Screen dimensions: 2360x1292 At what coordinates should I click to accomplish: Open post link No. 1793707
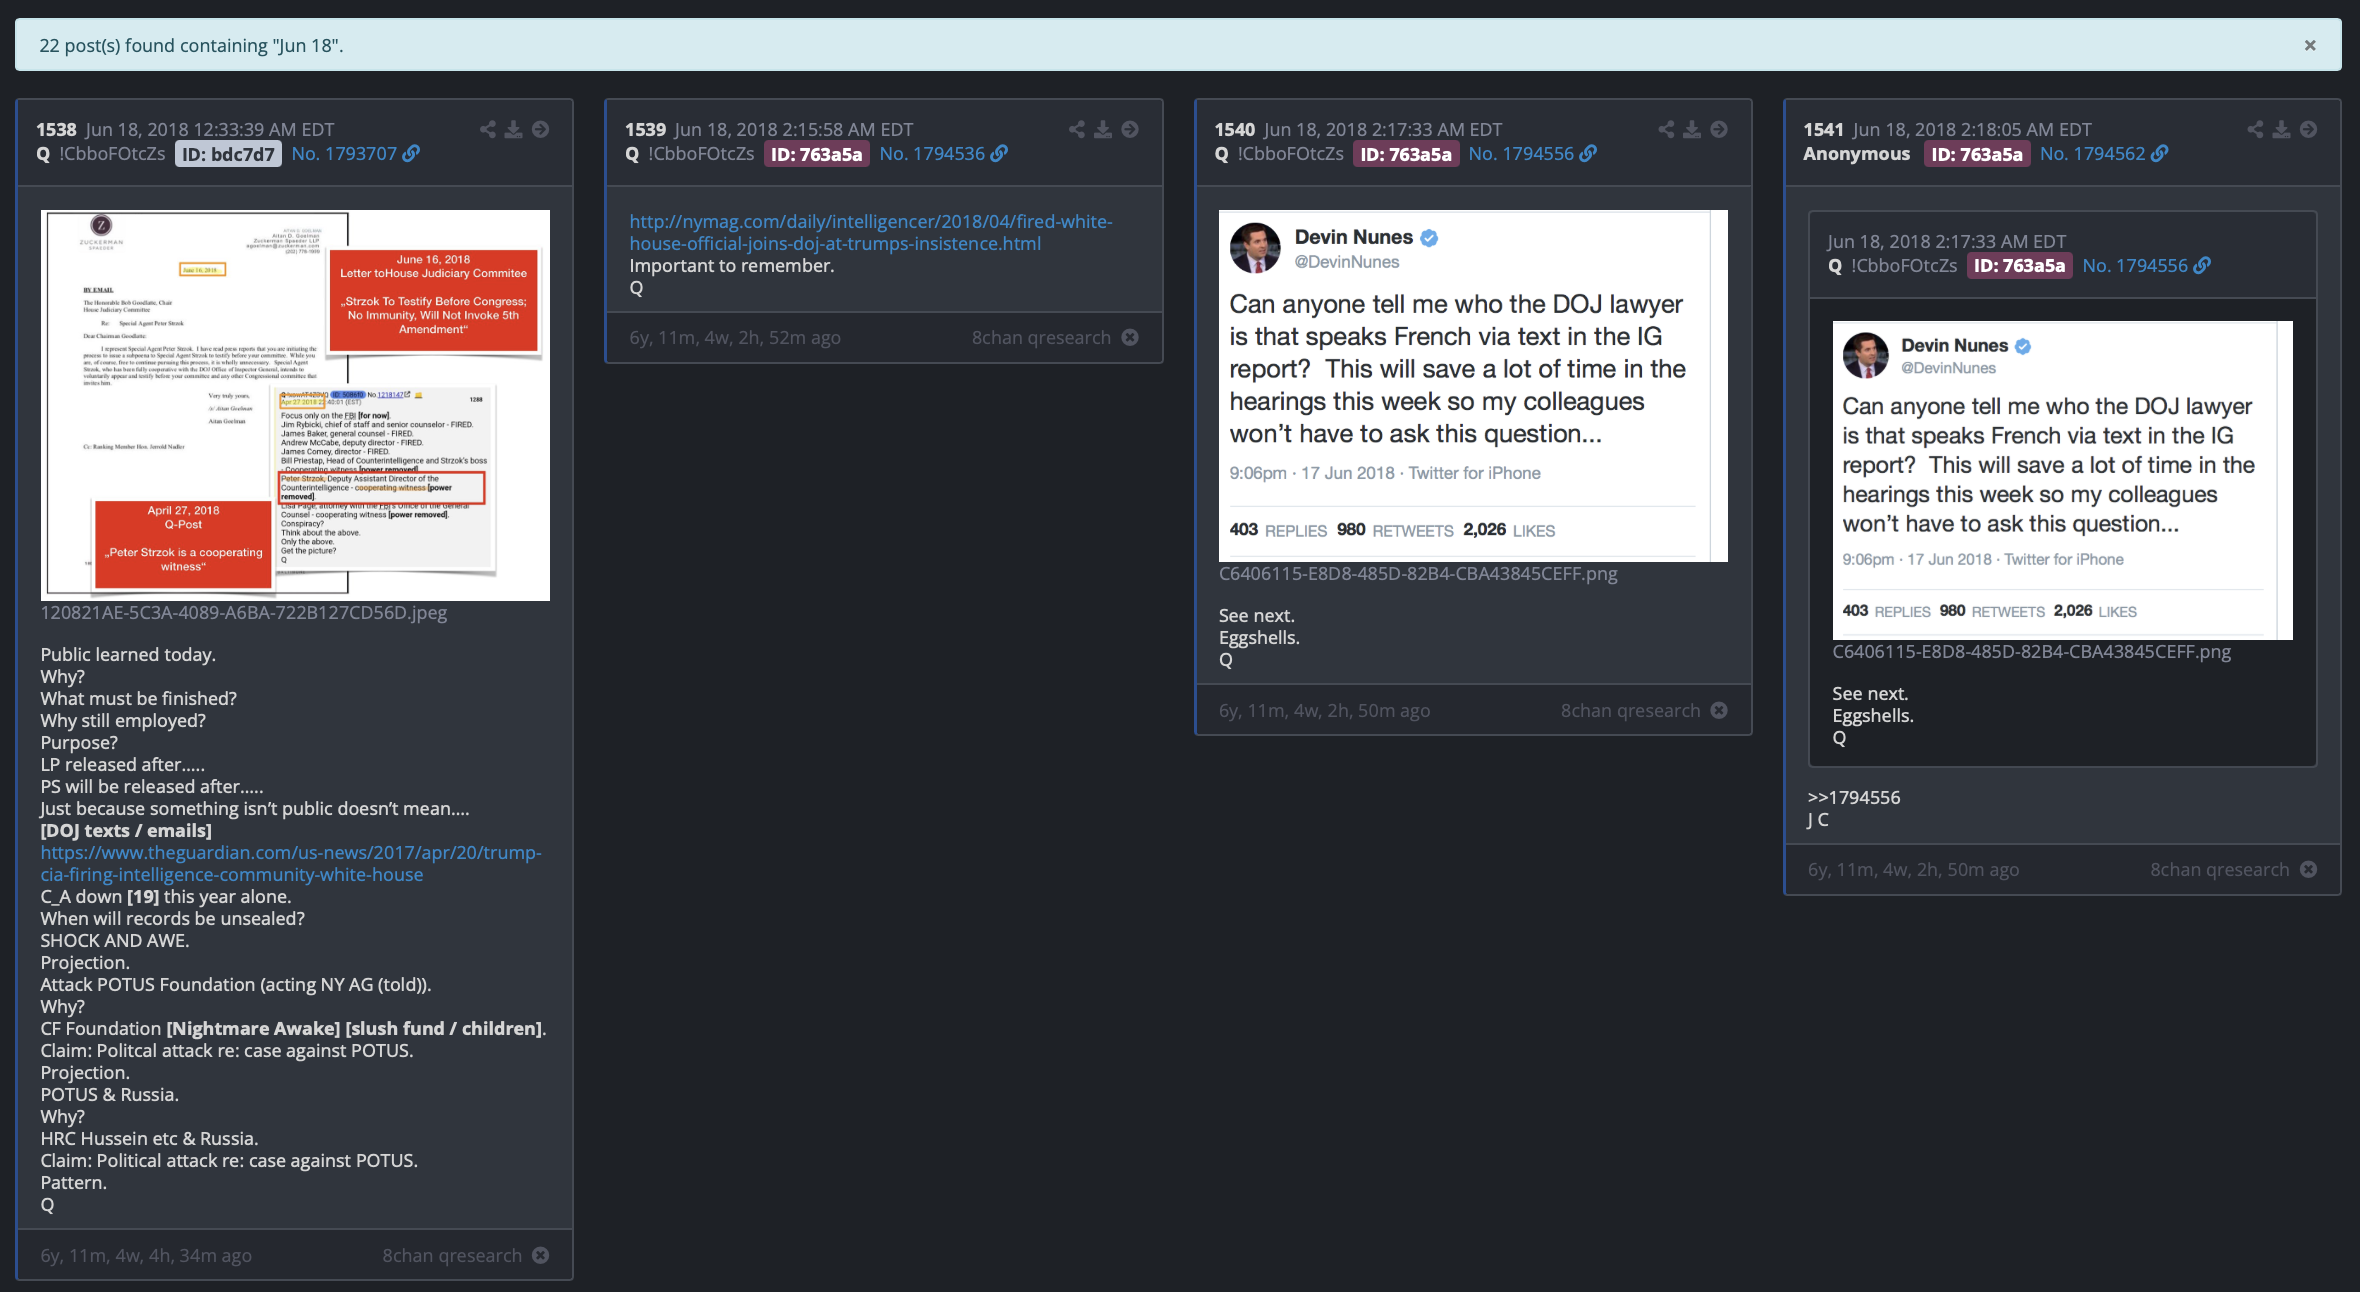pyautogui.click(x=344, y=153)
